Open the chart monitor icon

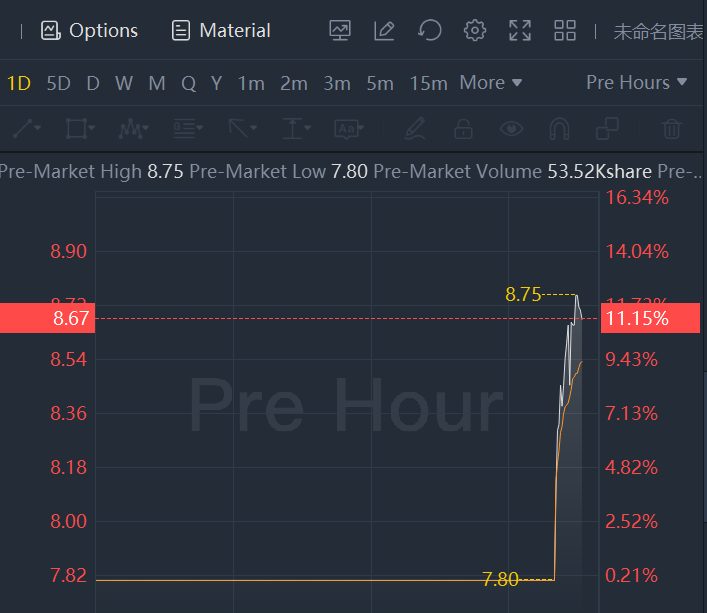tap(340, 31)
